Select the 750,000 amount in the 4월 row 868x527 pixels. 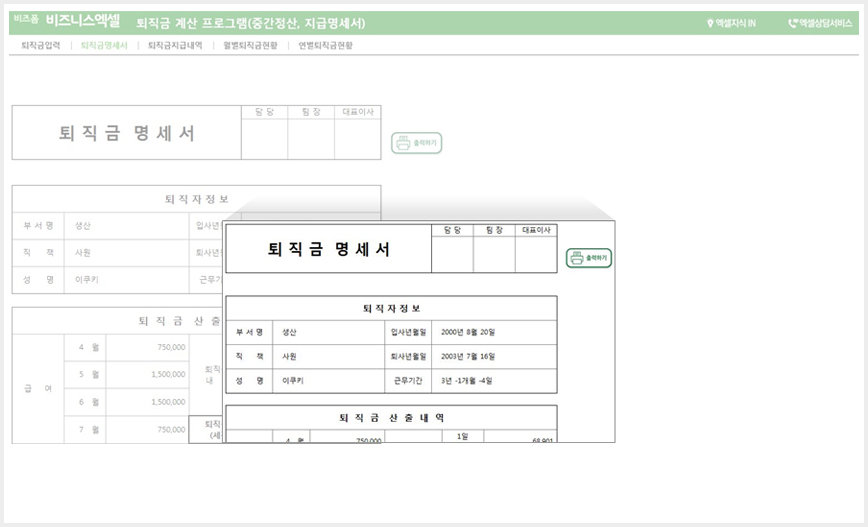[147, 348]
